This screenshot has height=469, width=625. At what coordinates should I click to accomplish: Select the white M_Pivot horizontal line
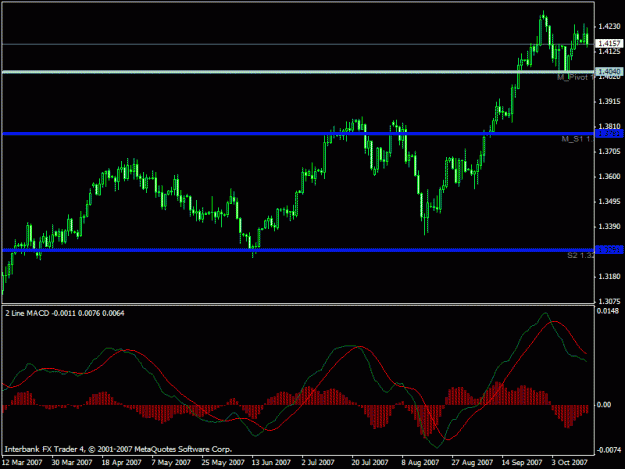point(298,72)
